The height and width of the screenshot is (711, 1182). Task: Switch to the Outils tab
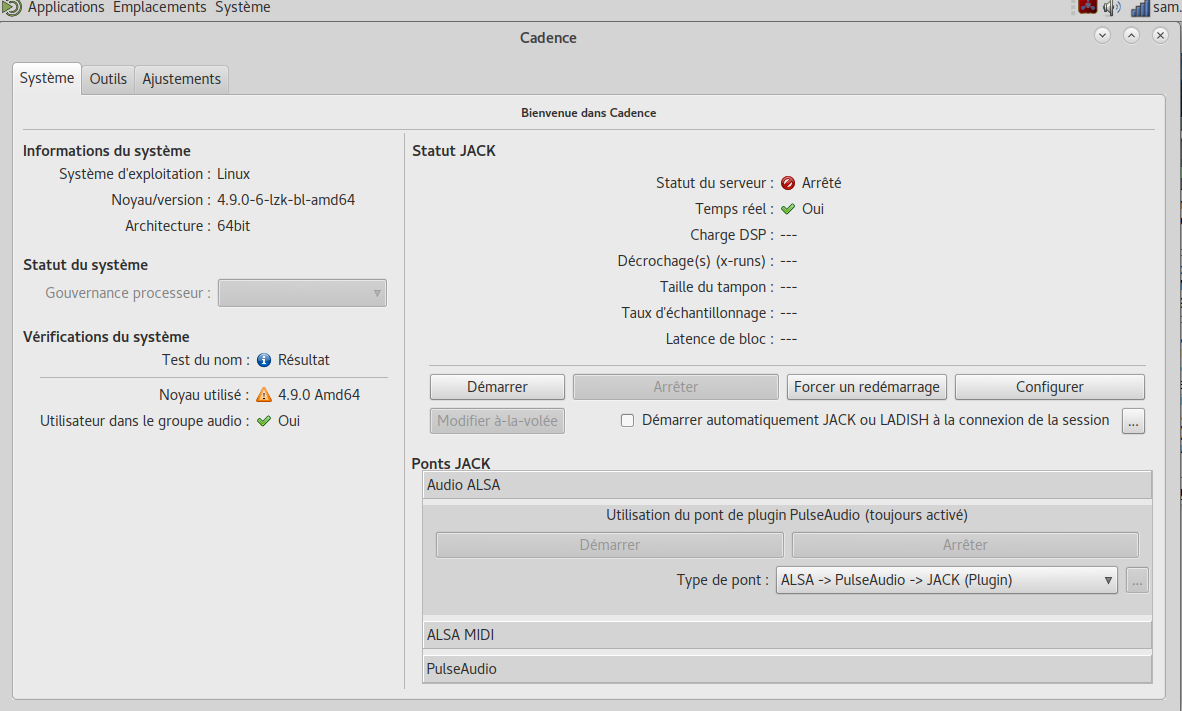pyautogui.click(x=108, y=79)
